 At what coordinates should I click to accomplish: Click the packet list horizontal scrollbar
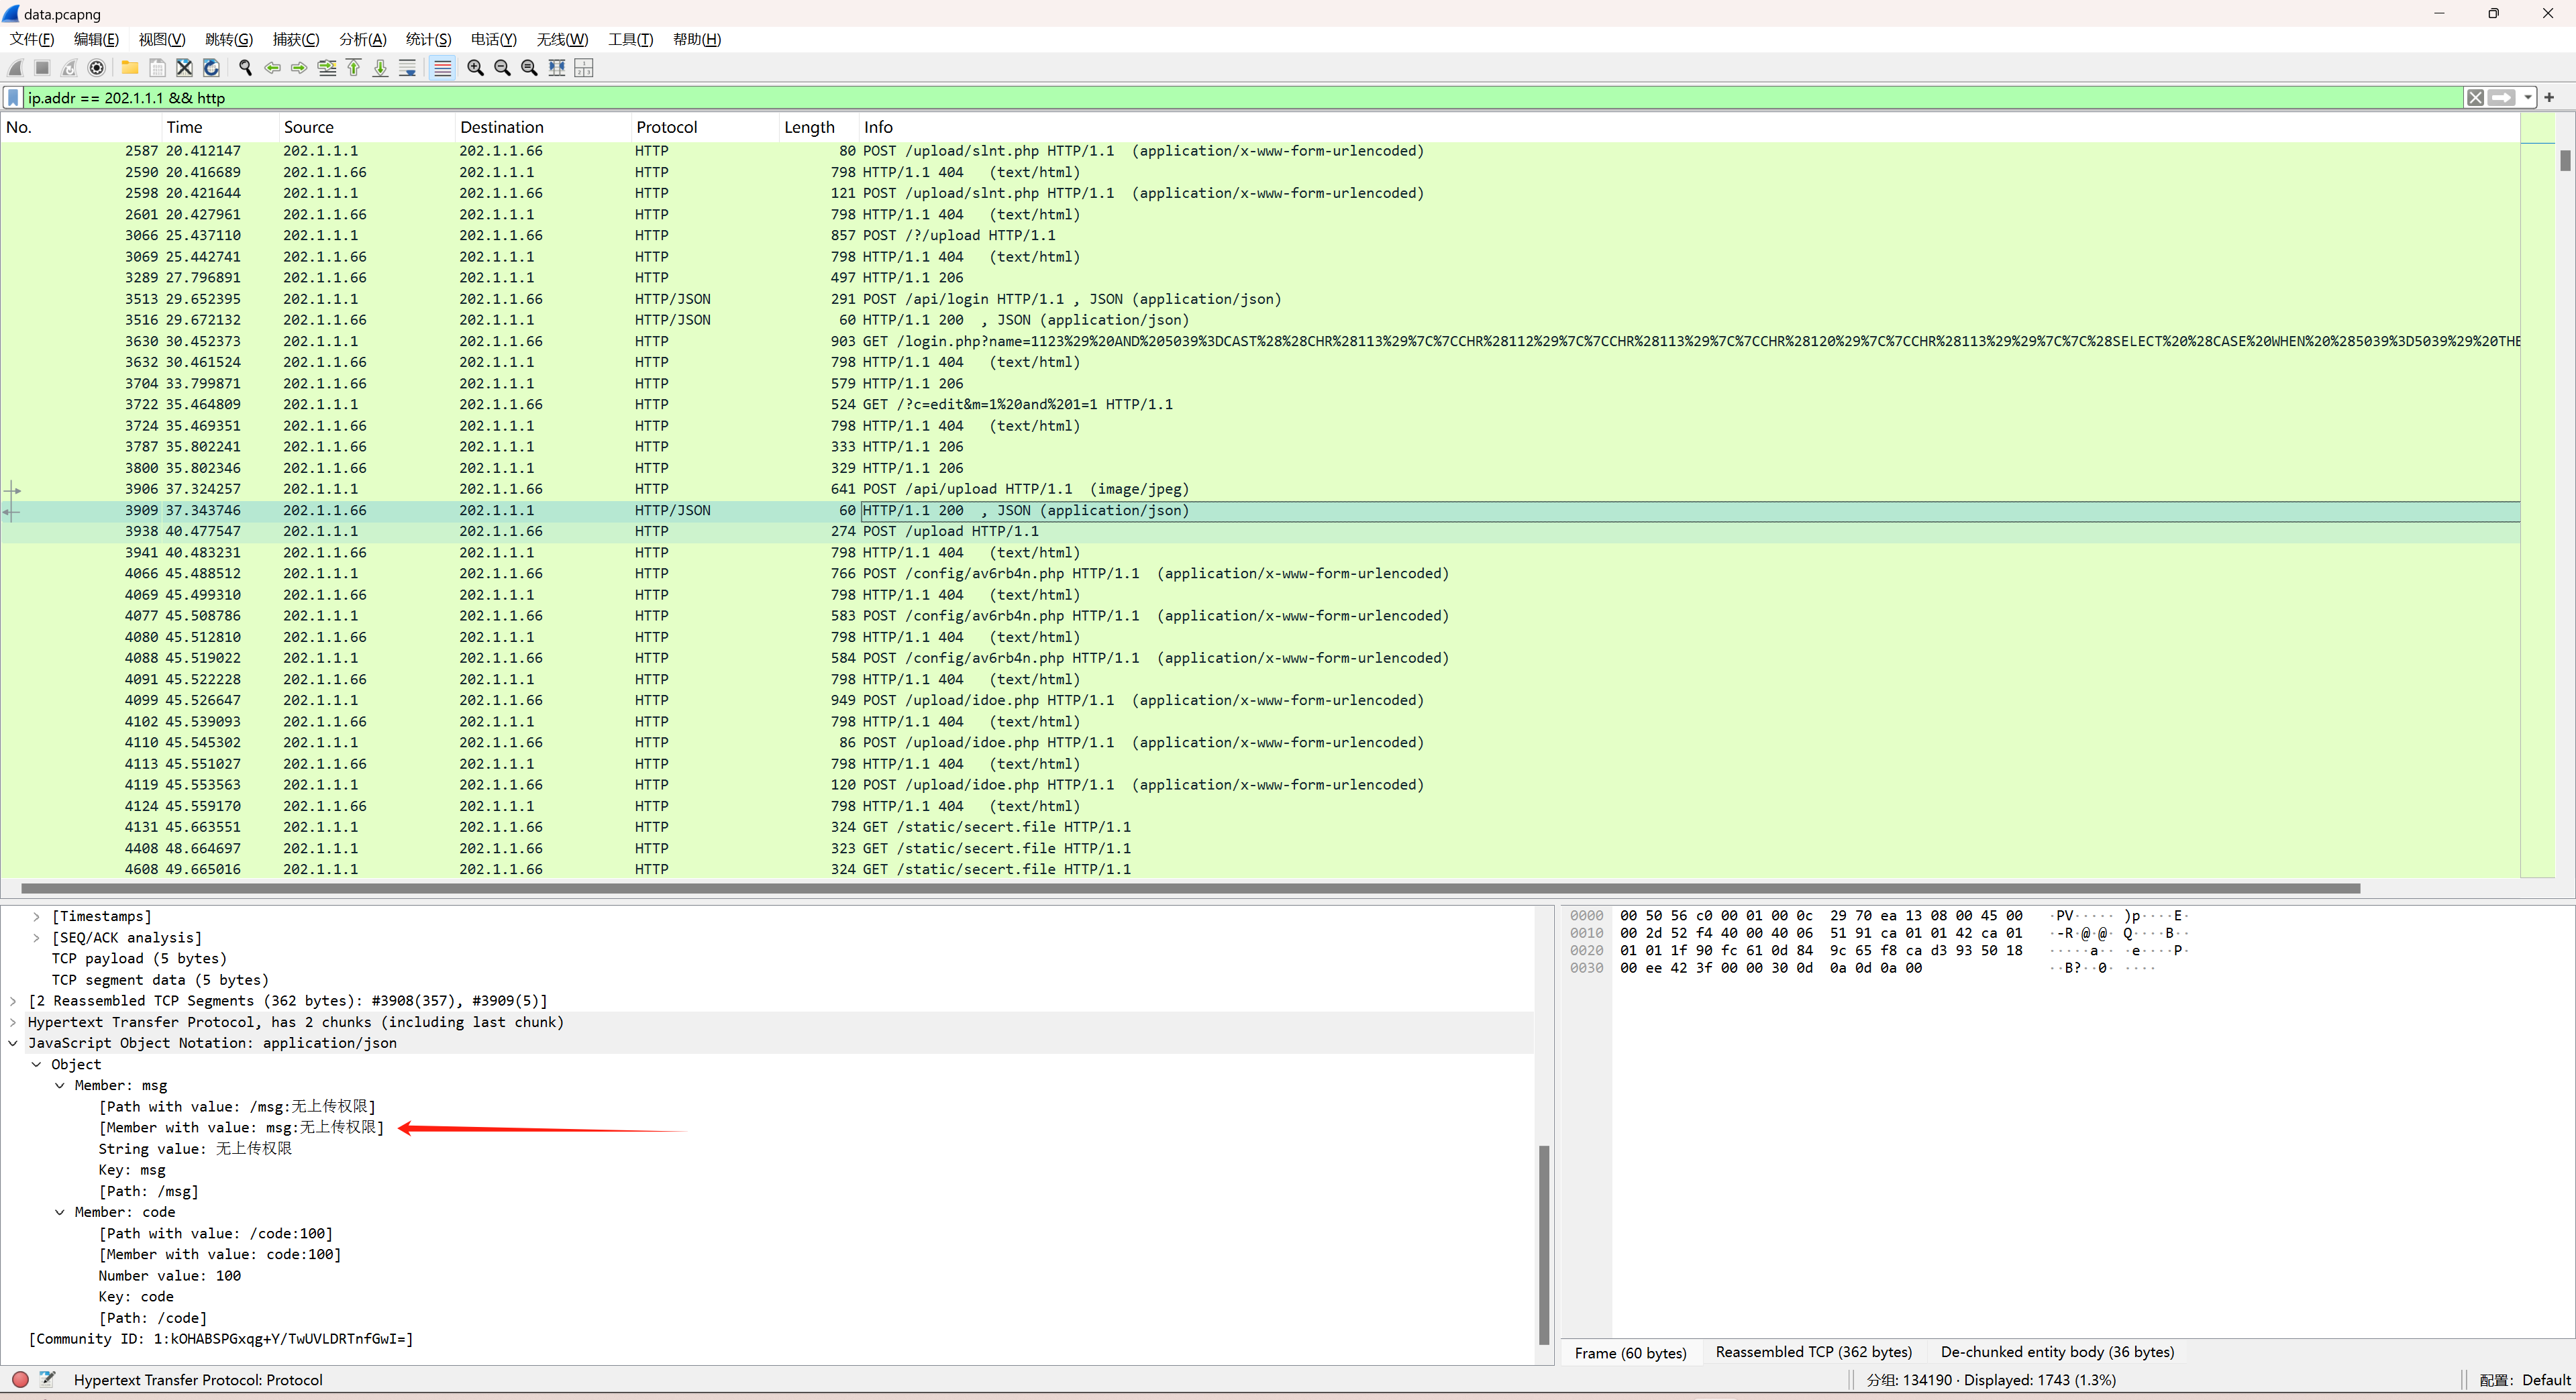pyautogui.click(x=1190, y=888)
